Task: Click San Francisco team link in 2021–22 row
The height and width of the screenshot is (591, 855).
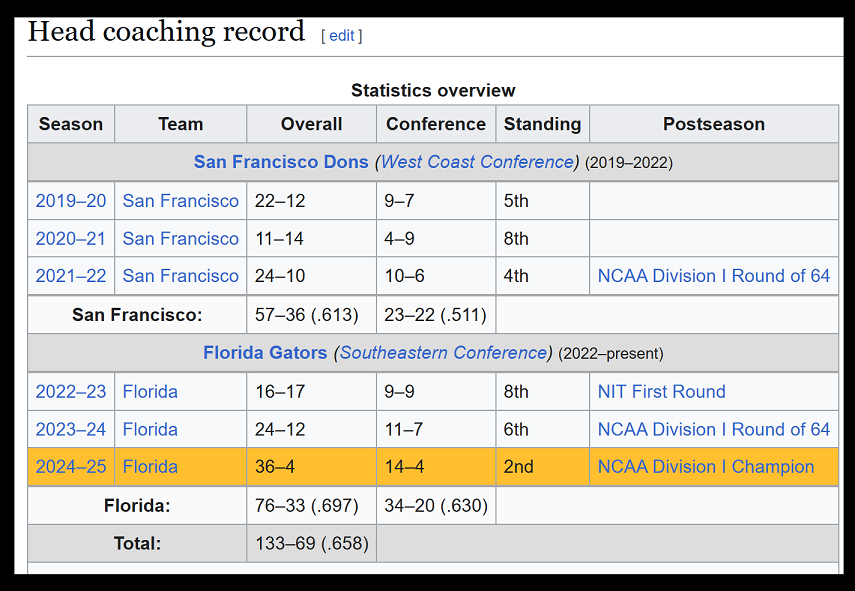Action: point(180,276)
